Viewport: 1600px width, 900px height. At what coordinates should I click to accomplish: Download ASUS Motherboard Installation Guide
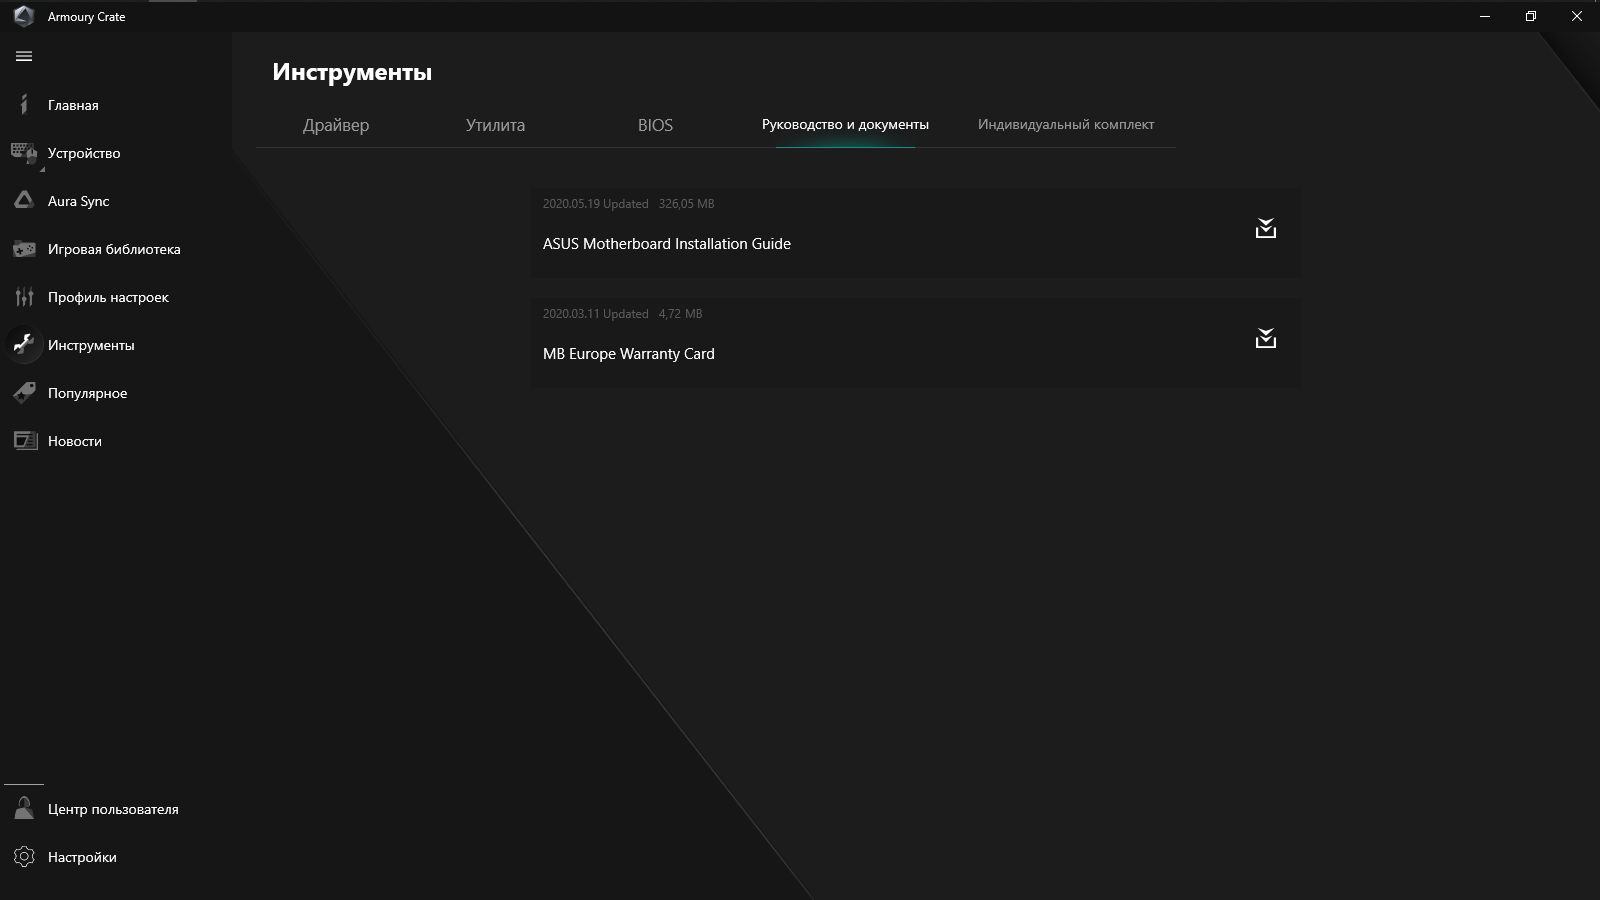1266,229
